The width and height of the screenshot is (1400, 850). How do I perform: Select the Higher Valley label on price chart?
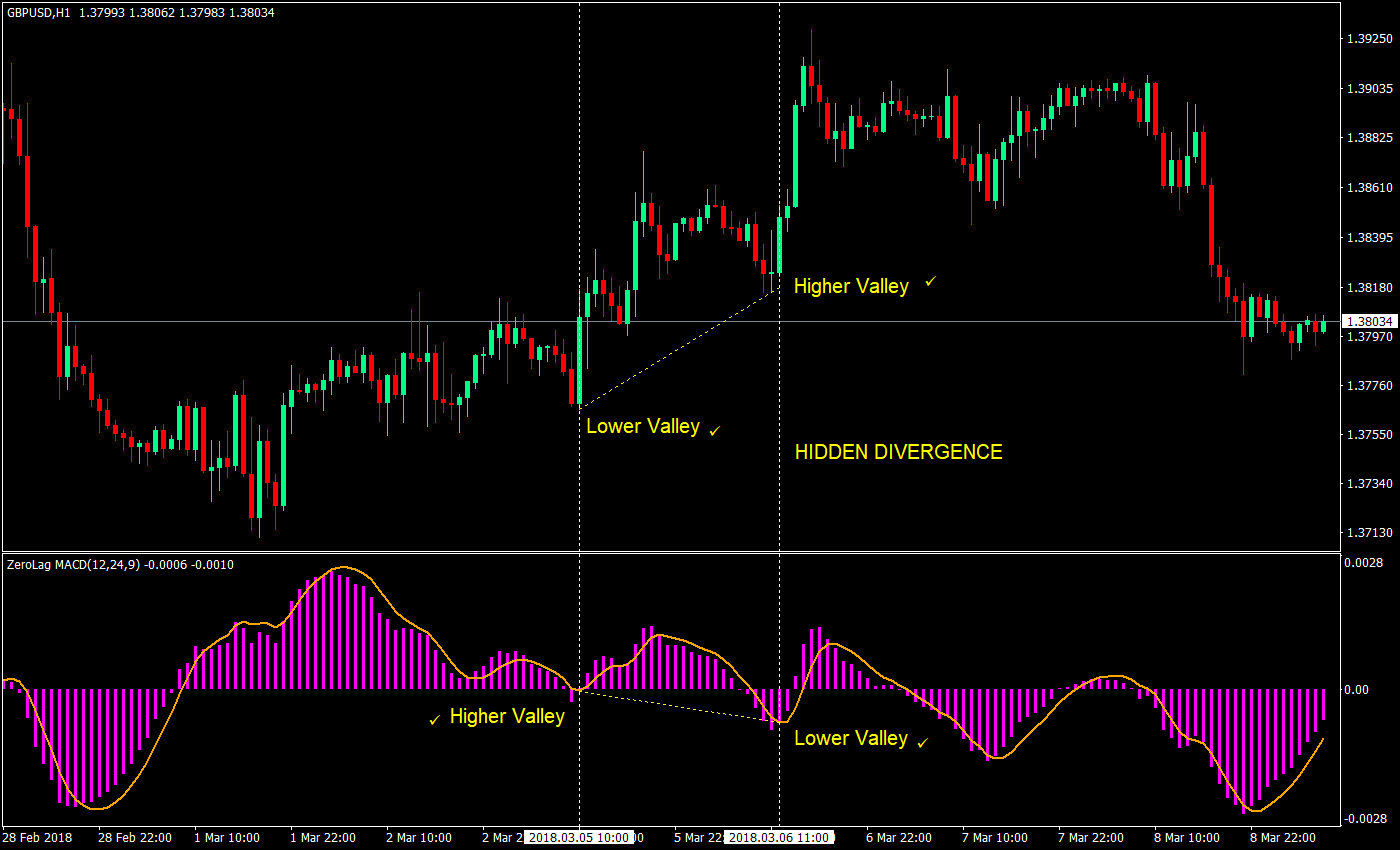pyautogui.click(x=851, y=286)
